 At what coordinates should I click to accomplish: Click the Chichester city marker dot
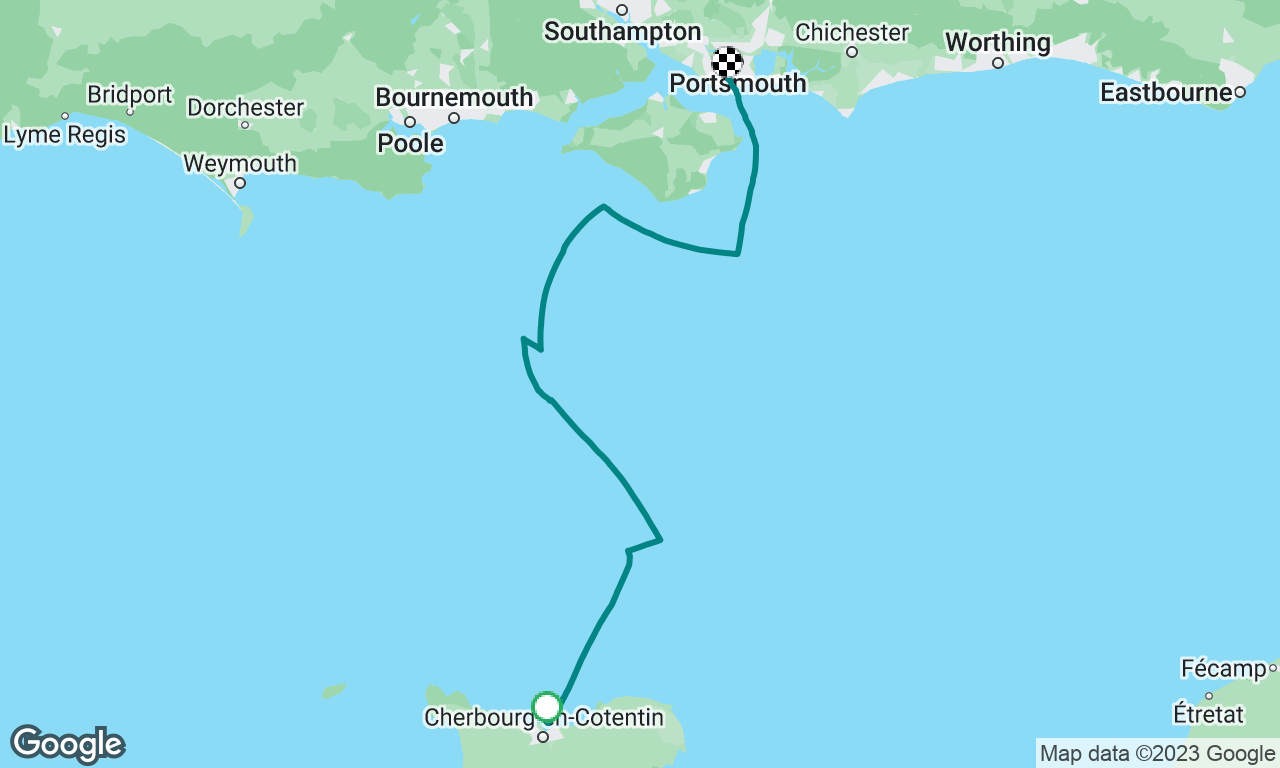pos(851,52)
